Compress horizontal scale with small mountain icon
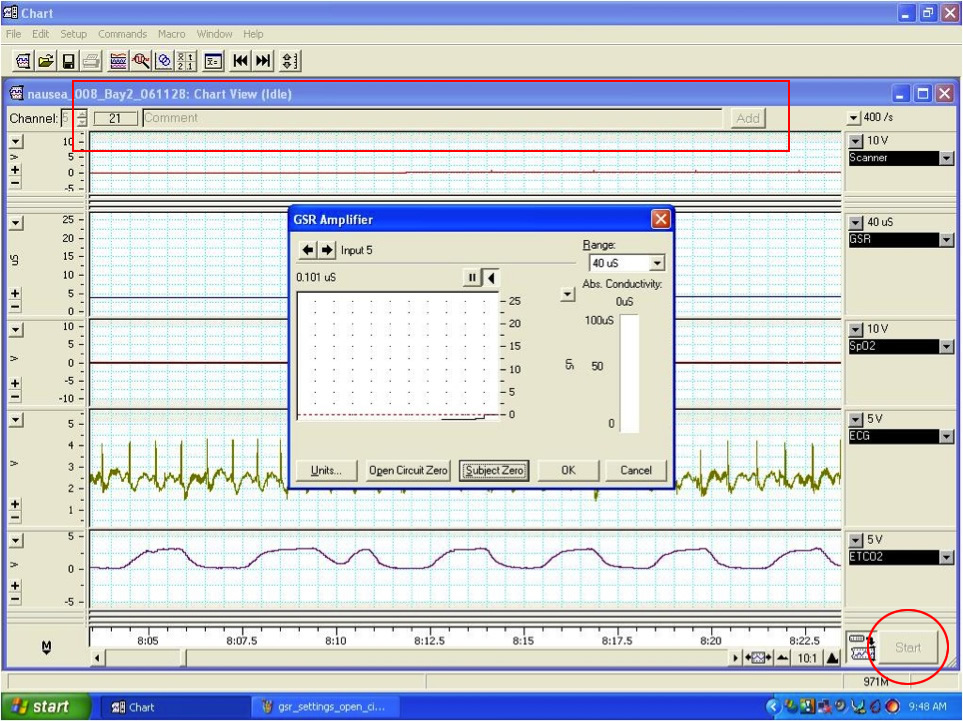Viewport: 963px width, 721px height. (782, 658)
